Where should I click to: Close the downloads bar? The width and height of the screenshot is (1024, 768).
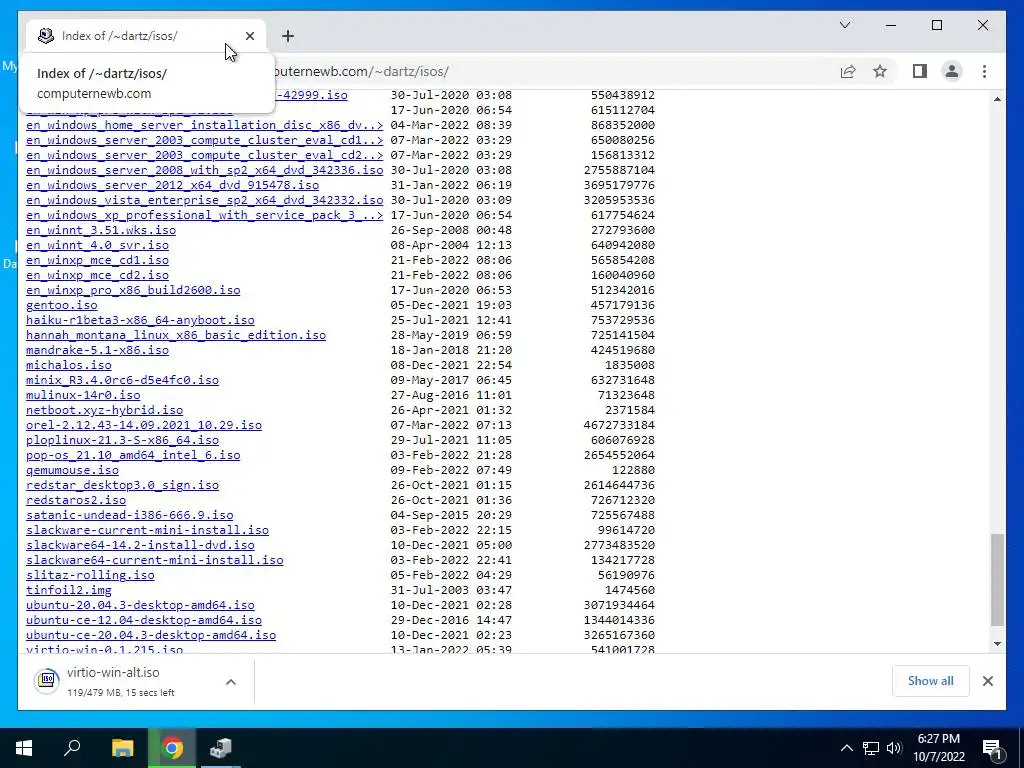pyautogui.click(x=987, y=681)
